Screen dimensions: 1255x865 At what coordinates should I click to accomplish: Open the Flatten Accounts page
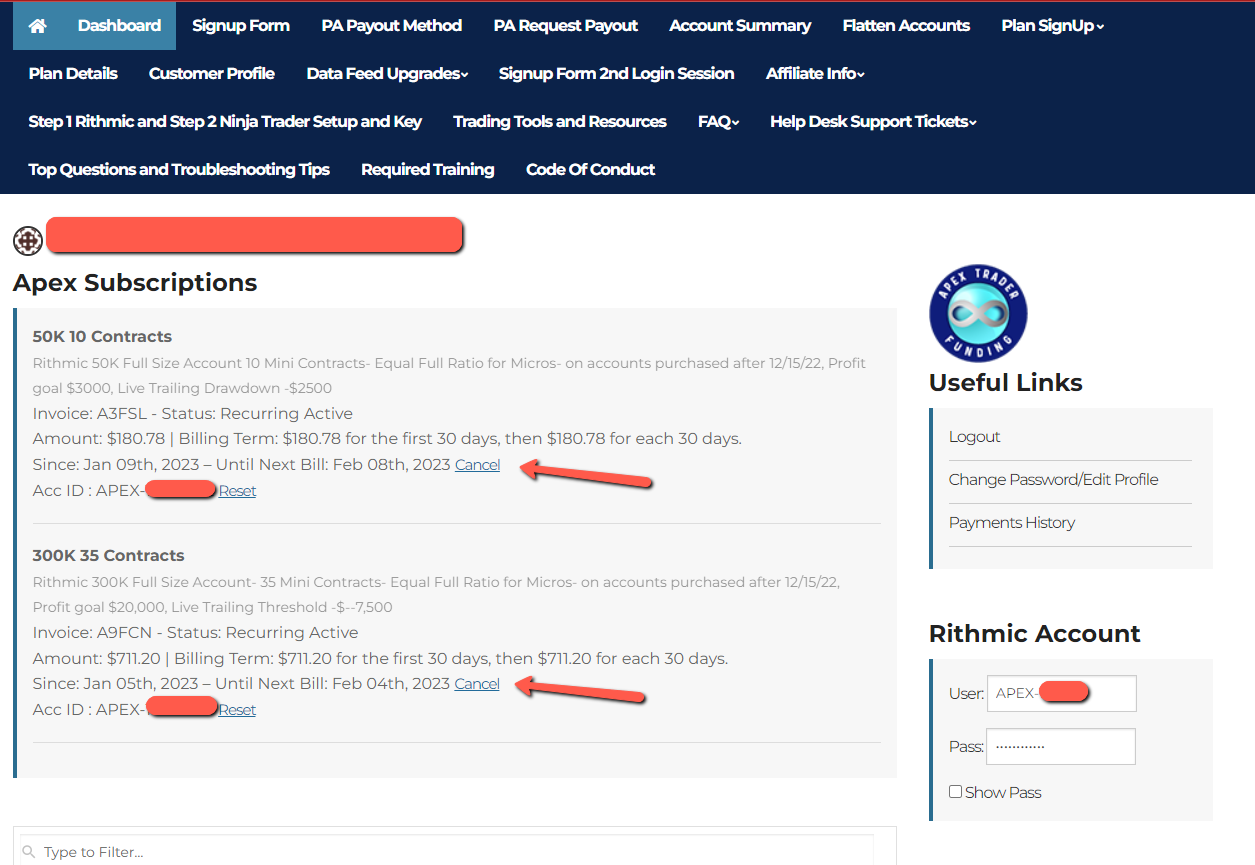pos(906,26)
